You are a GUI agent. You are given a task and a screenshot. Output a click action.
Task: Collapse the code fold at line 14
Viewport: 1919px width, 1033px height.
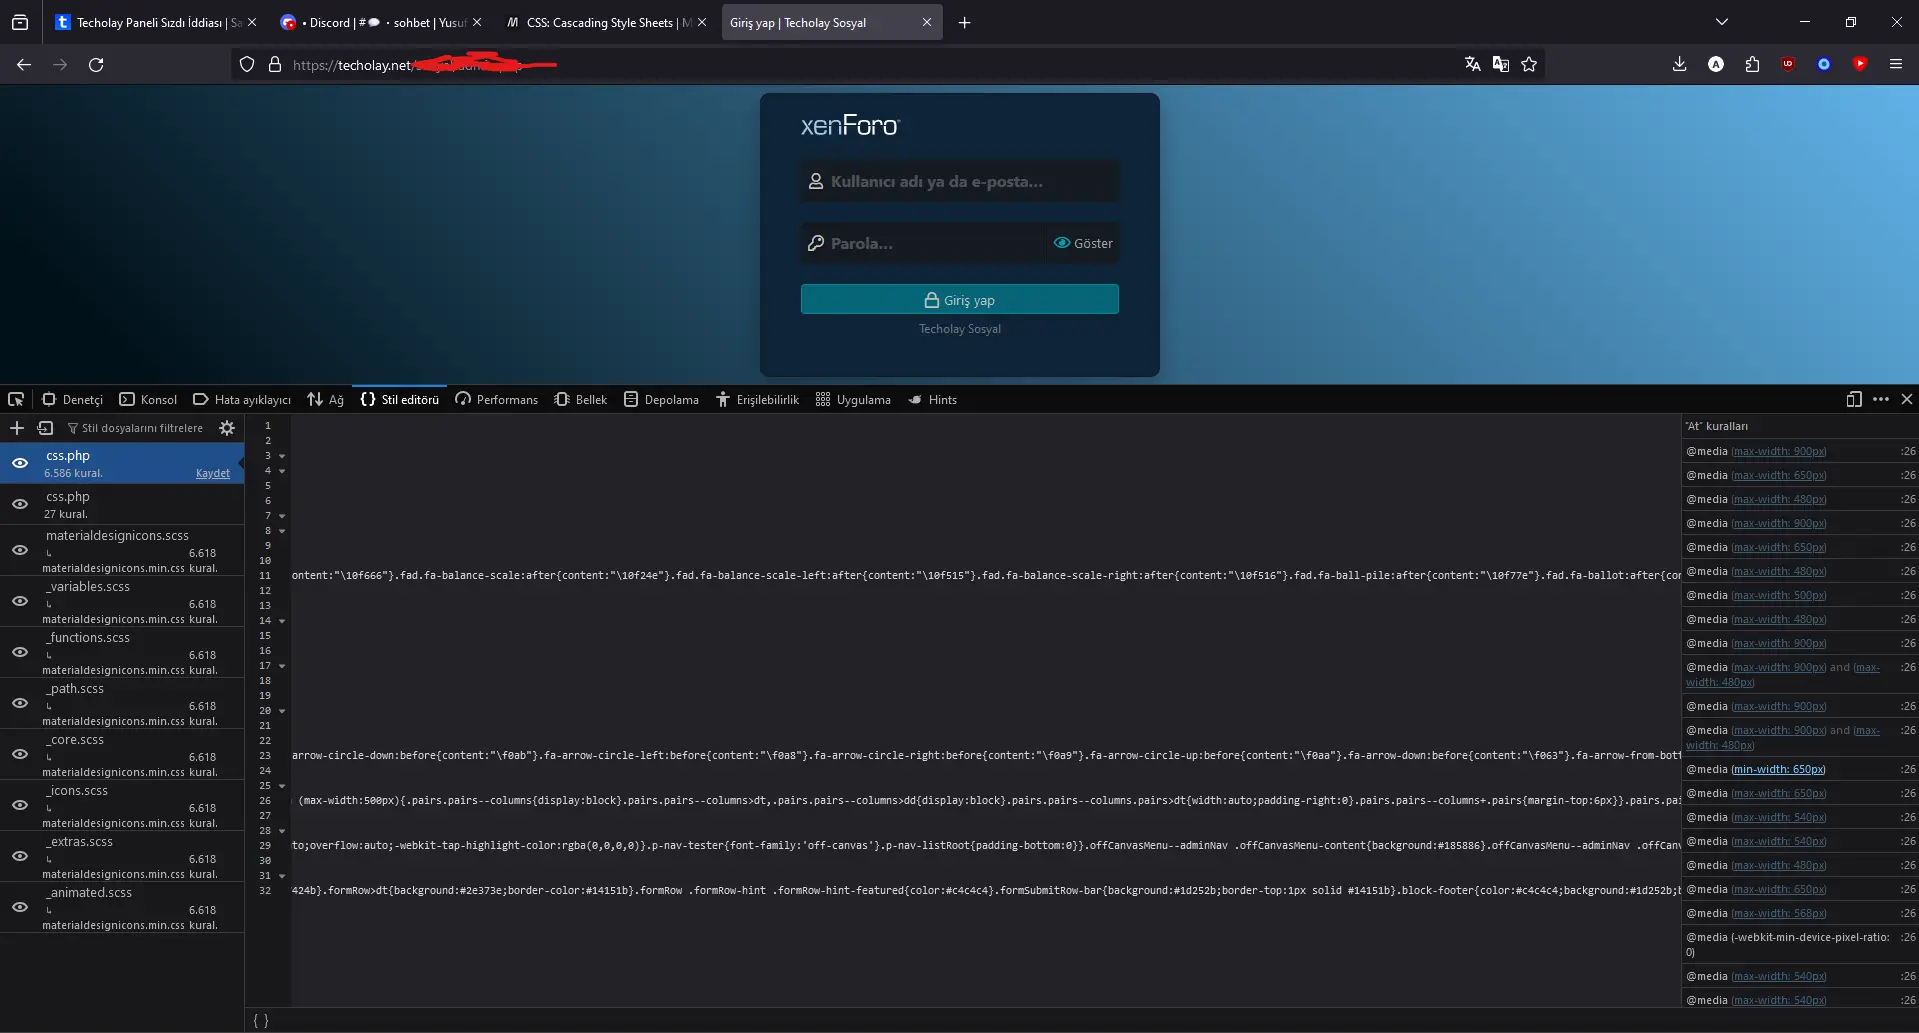pyautogui.click(x=282, y=621)
